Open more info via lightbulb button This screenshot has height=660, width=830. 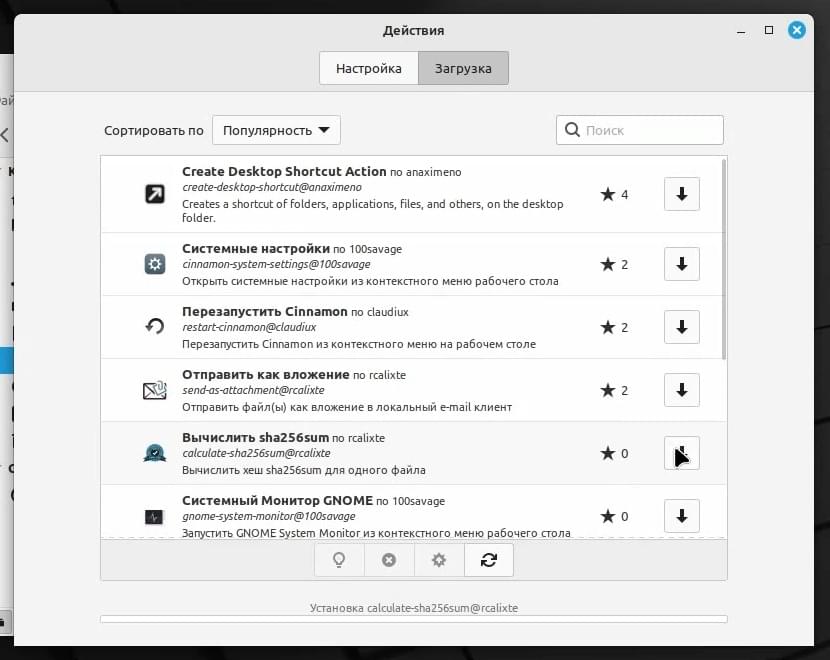339,559
